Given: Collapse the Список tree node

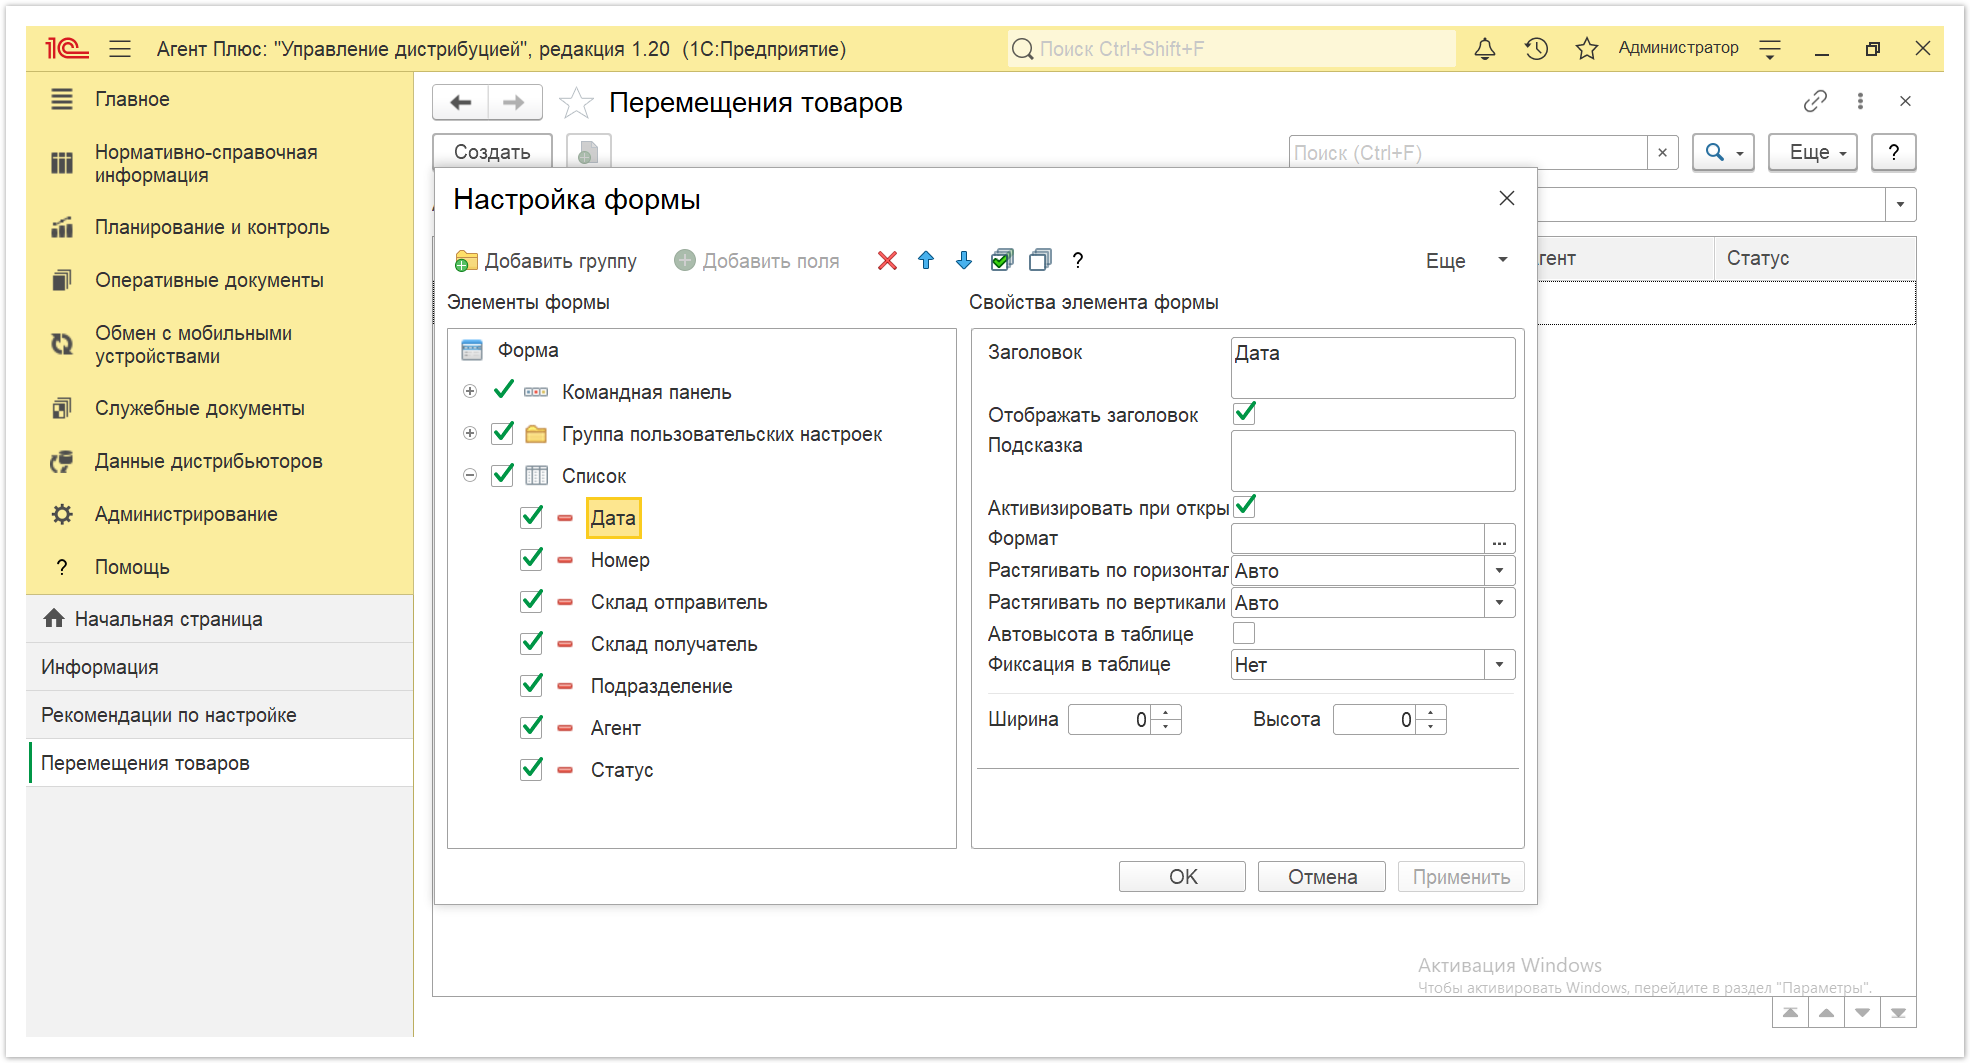Looking at the screenshot, I should point(470,476).
